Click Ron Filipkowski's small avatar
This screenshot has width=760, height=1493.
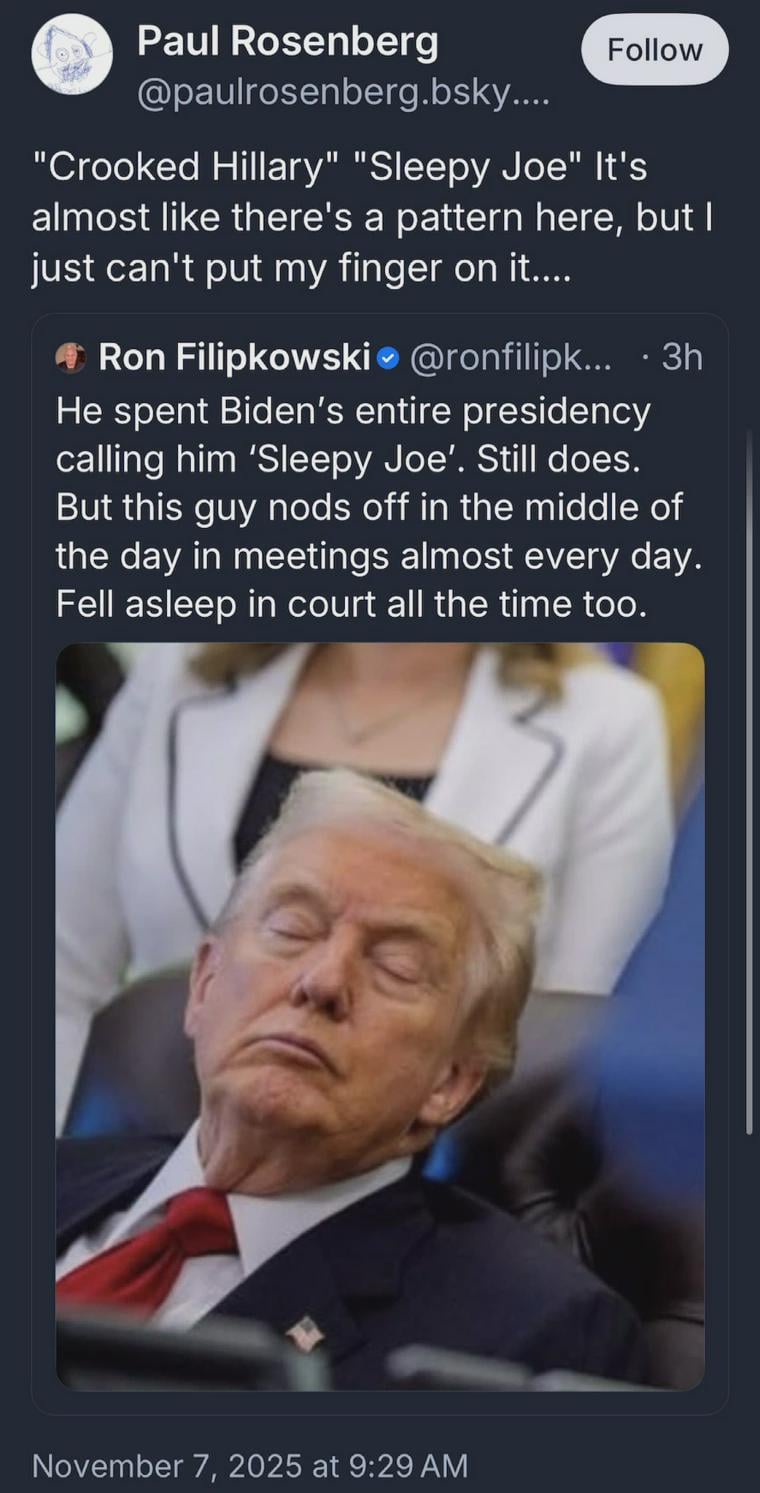(71, 357)
